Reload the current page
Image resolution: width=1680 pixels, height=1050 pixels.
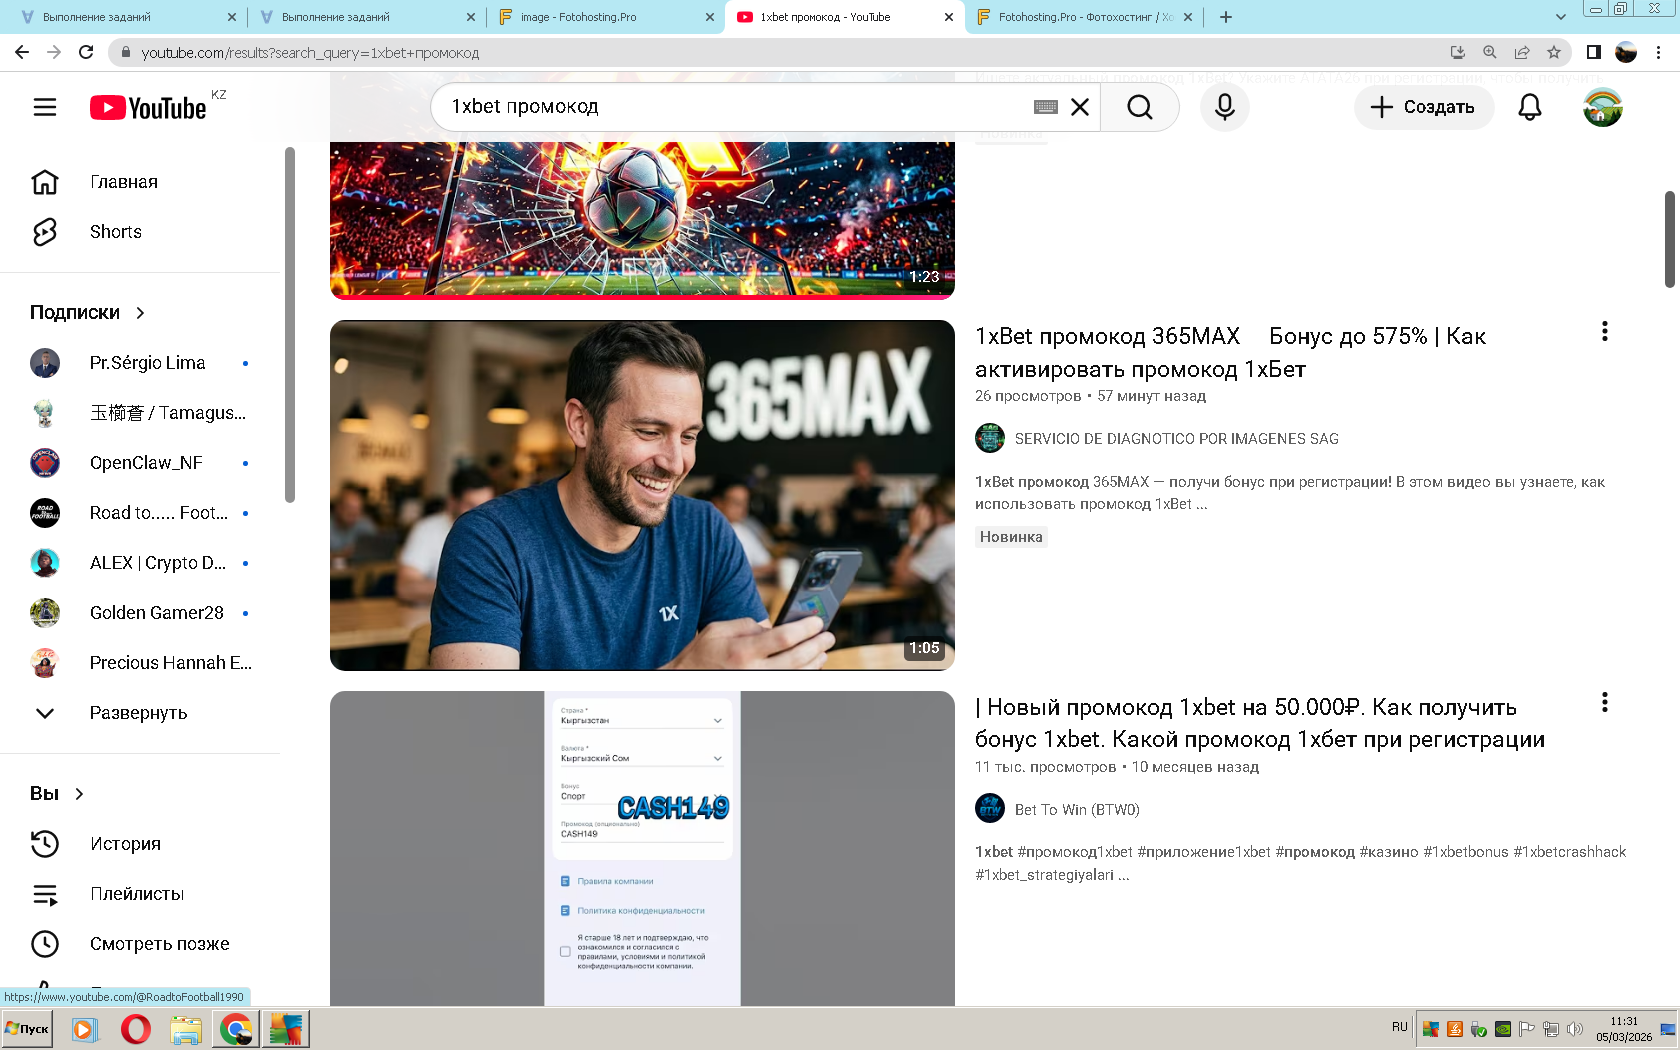tap(86, 52)
